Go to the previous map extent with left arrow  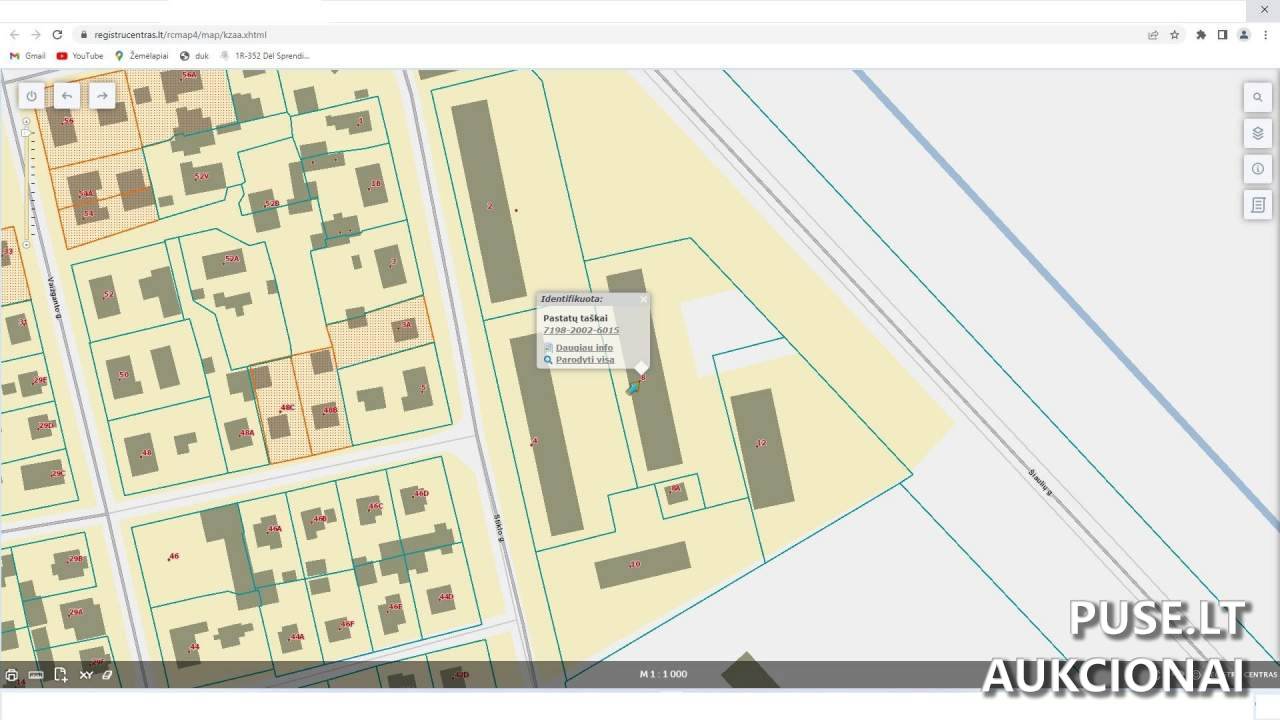tap(67, 96)
